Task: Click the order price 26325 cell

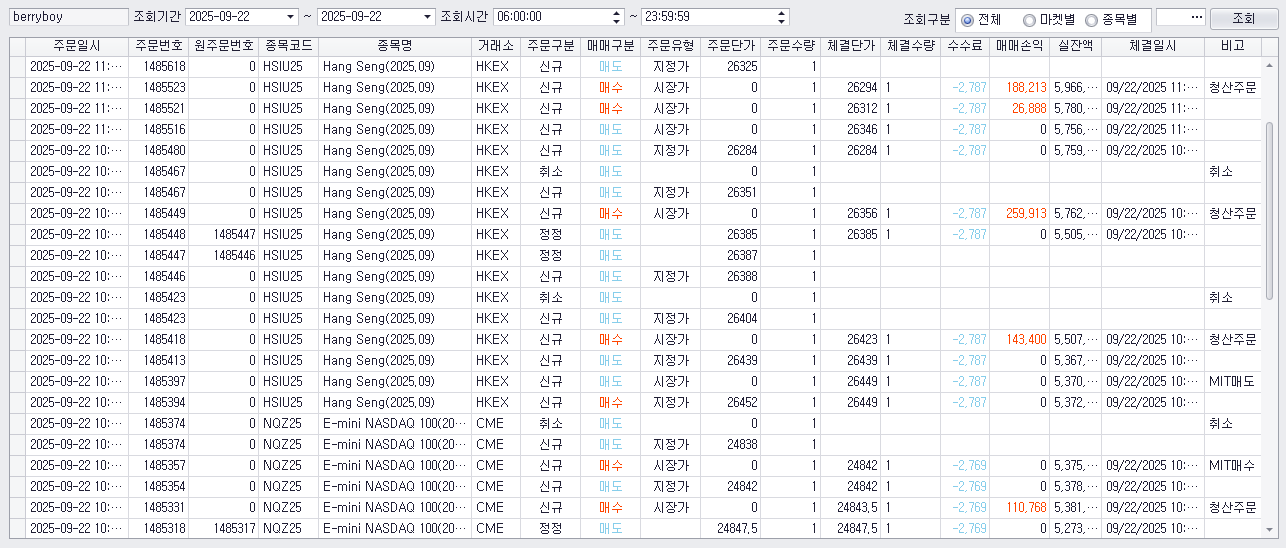Action: pyautogui.click(x=730, y=66)
